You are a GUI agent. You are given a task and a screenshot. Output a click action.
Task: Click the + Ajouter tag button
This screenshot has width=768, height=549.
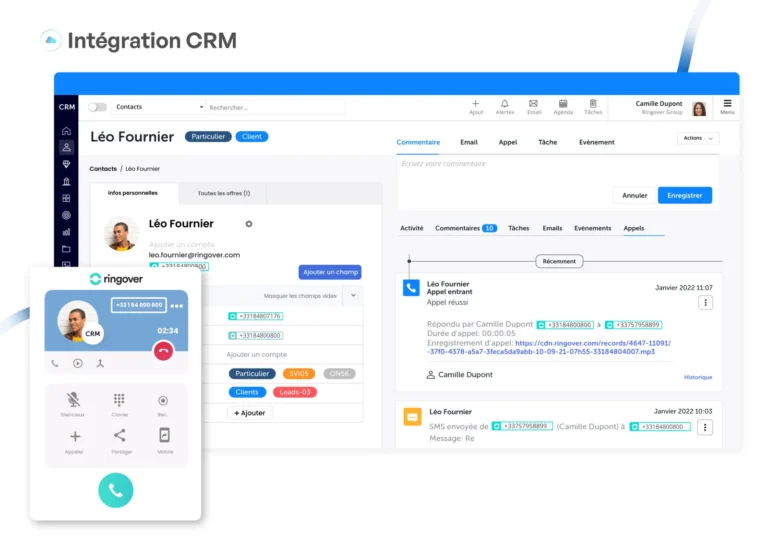click(x=250, y=413)
